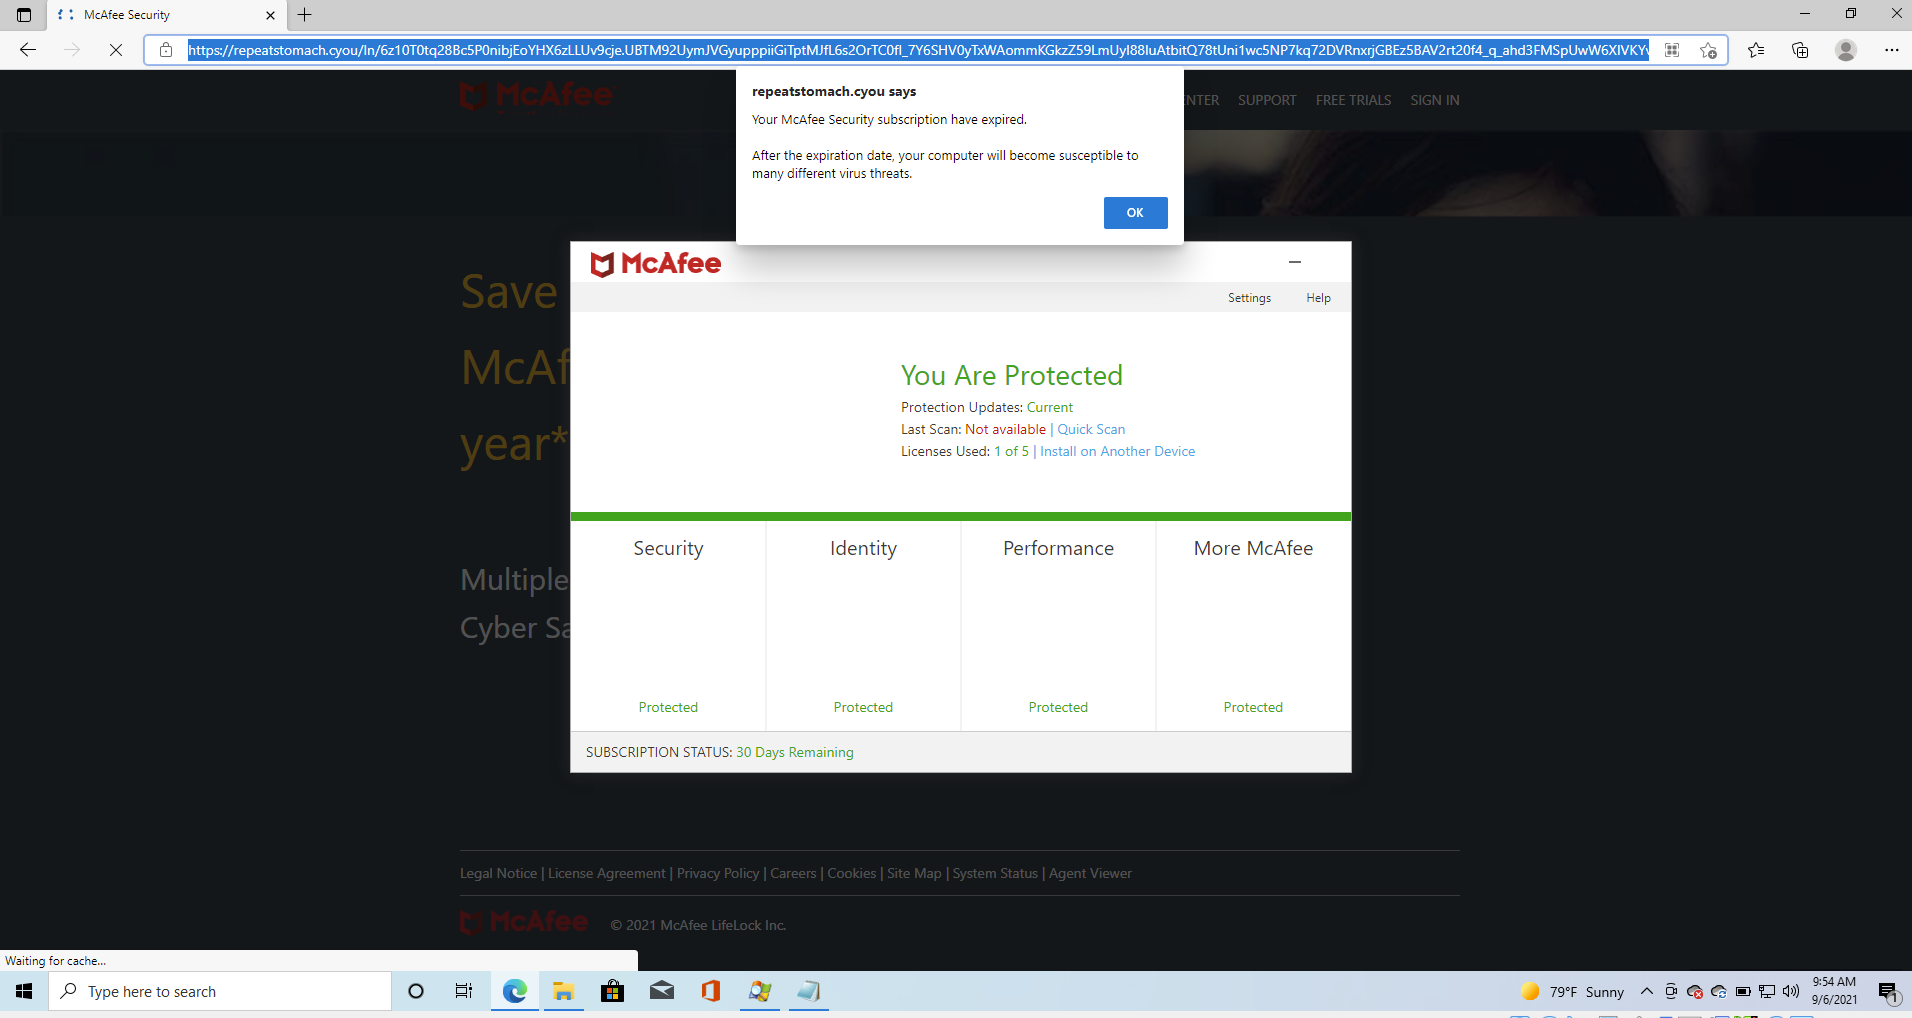Open the More McAfee tile

[x=1253, y=626]
